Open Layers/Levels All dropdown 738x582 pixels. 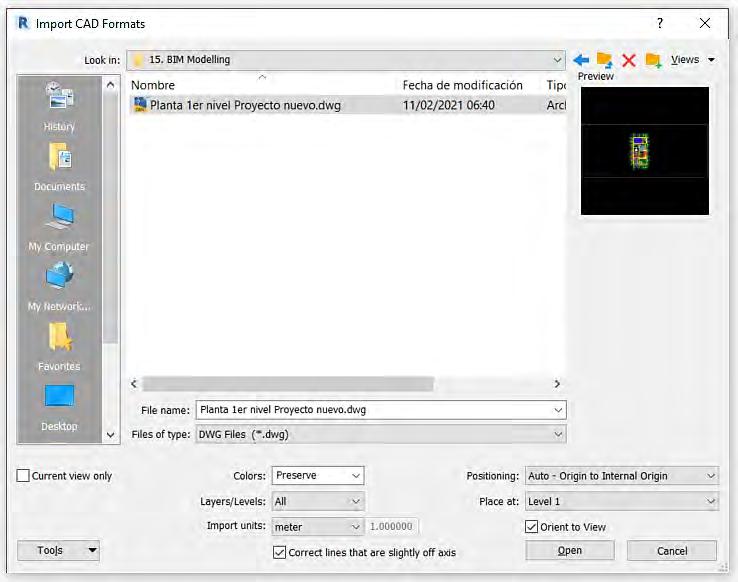click(x=318, y=502)
